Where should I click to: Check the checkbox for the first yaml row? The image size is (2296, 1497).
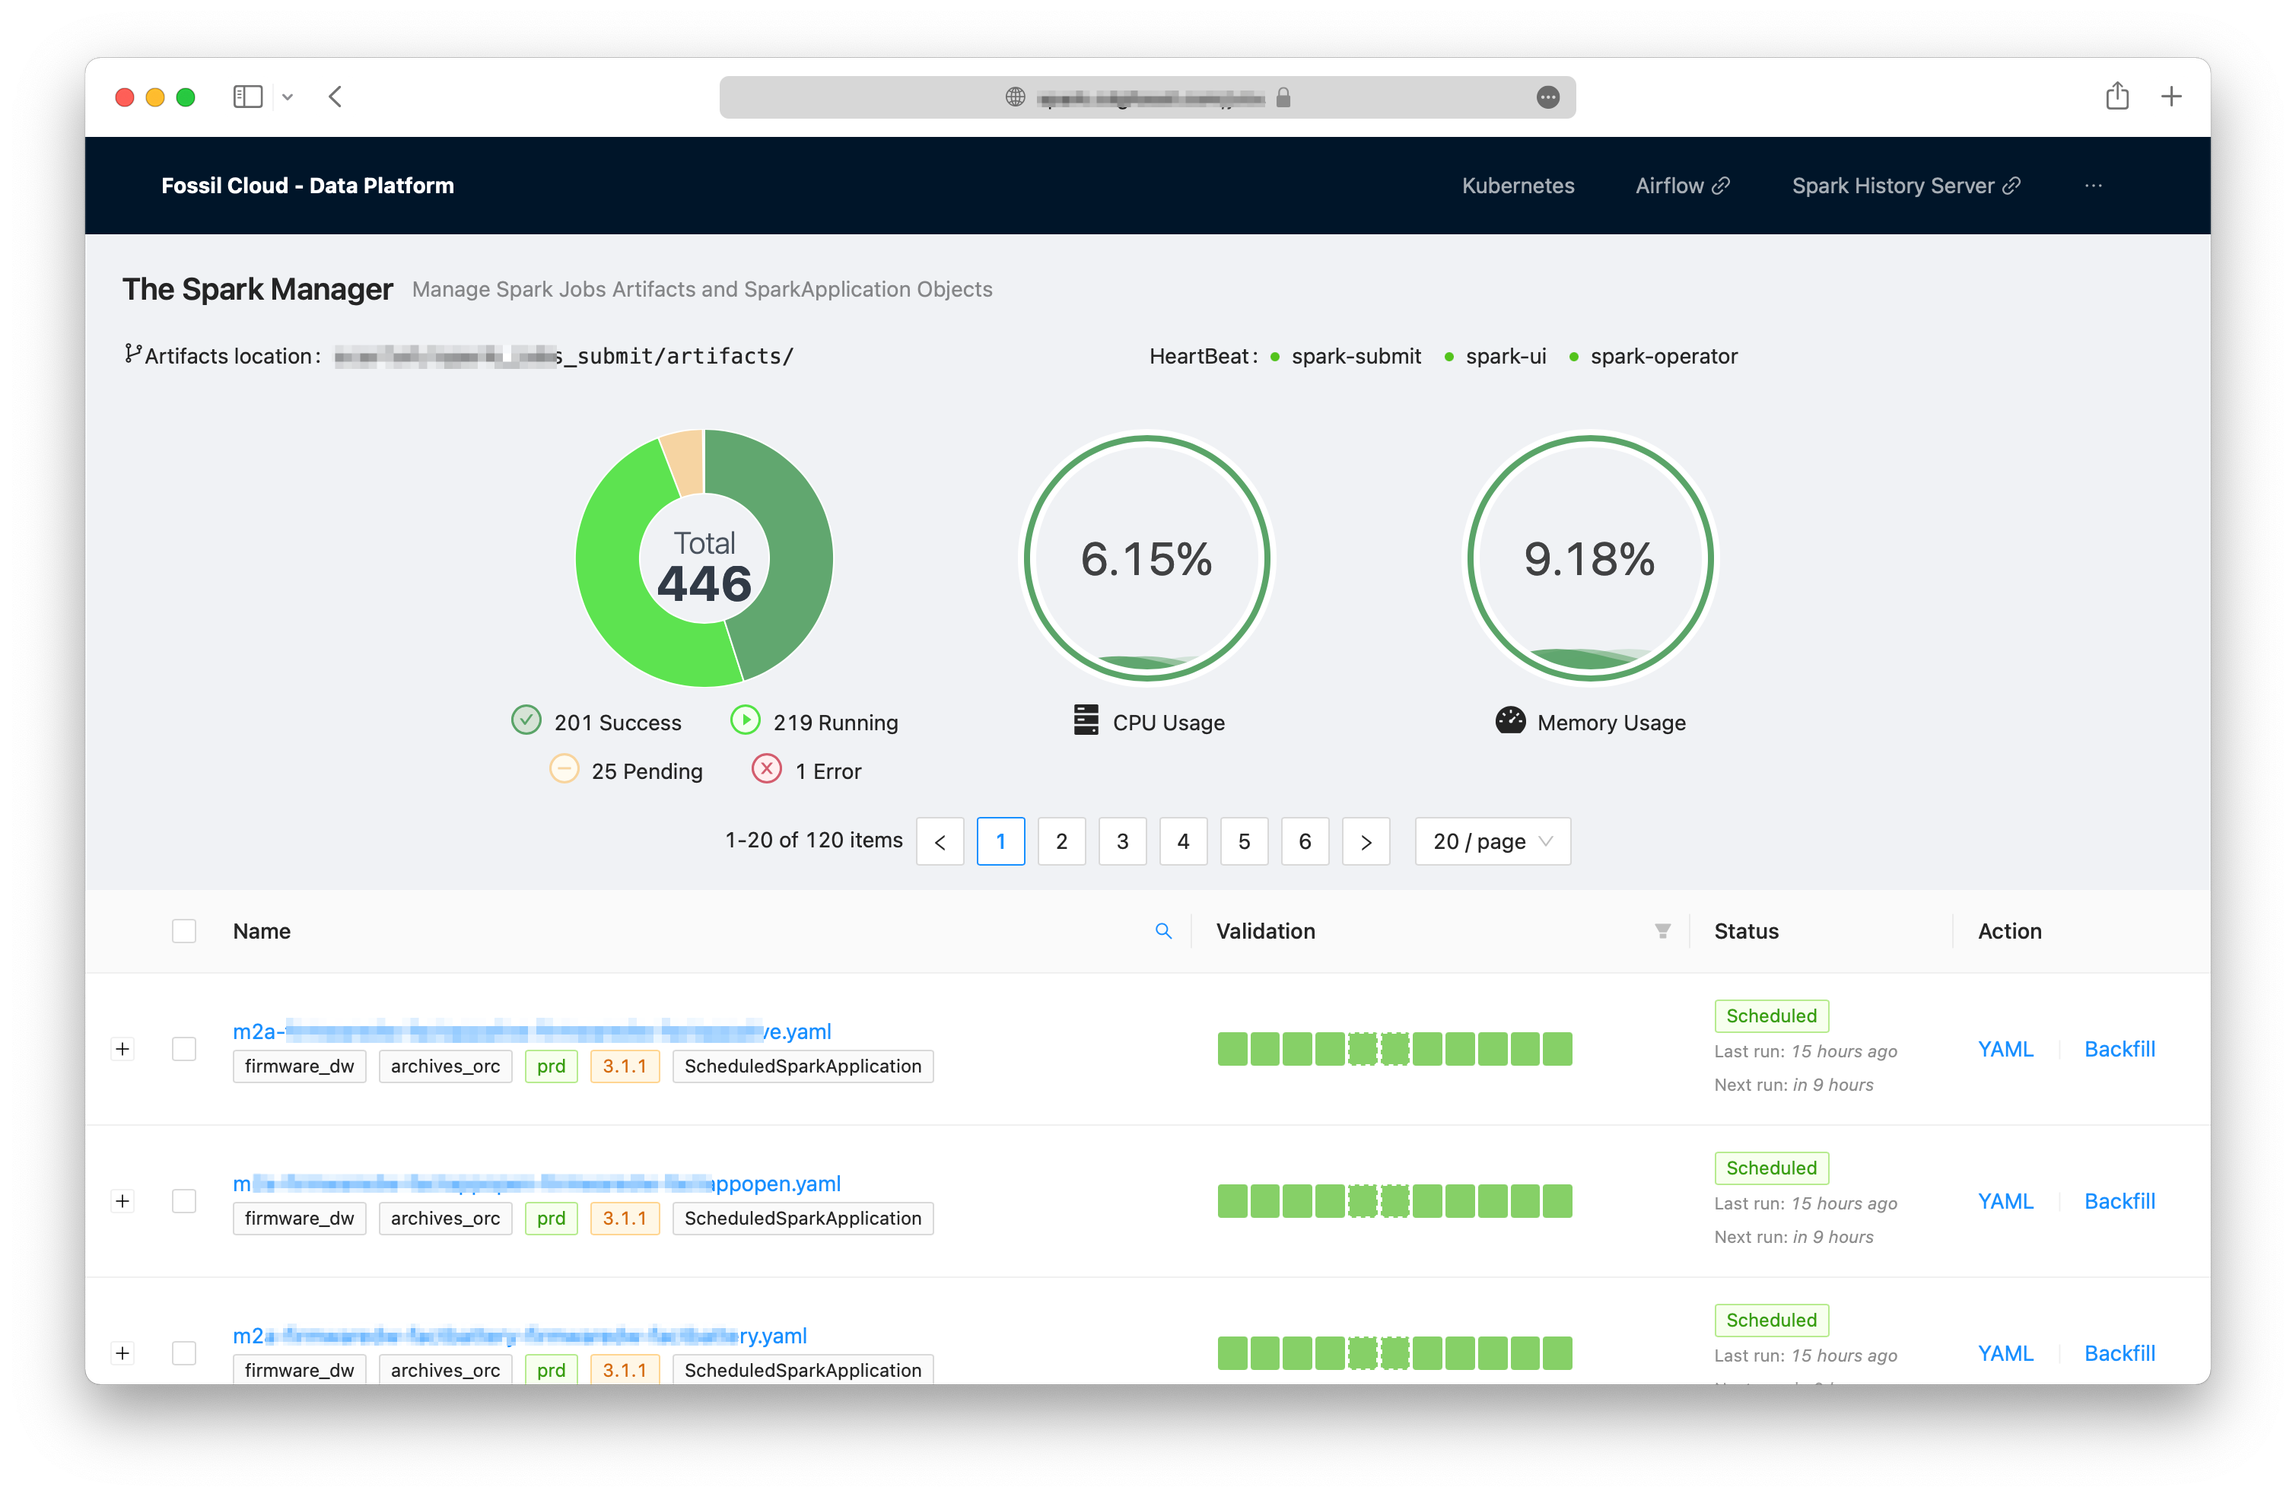click(x=184, y=1049)
